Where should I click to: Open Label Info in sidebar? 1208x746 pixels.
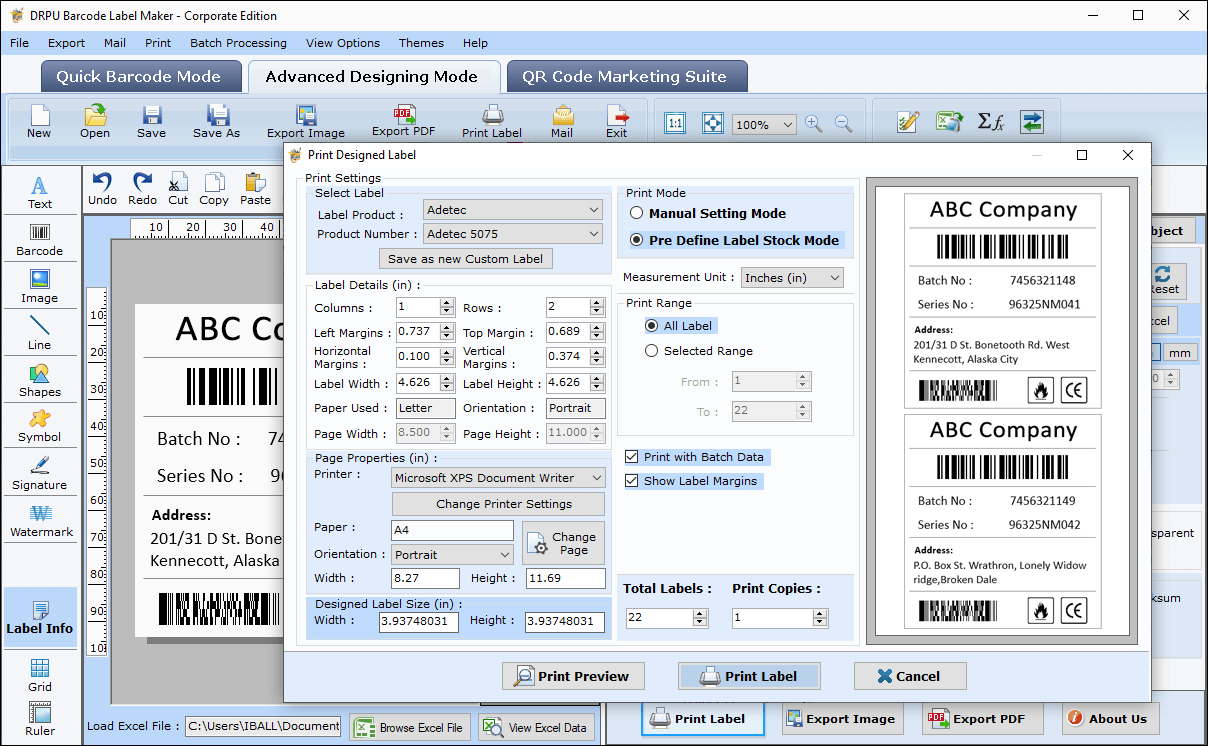tap(40, 617)
